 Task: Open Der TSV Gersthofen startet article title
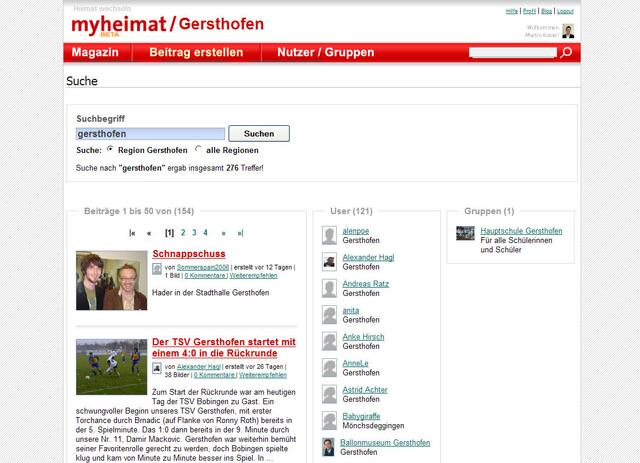pos(224,347)
